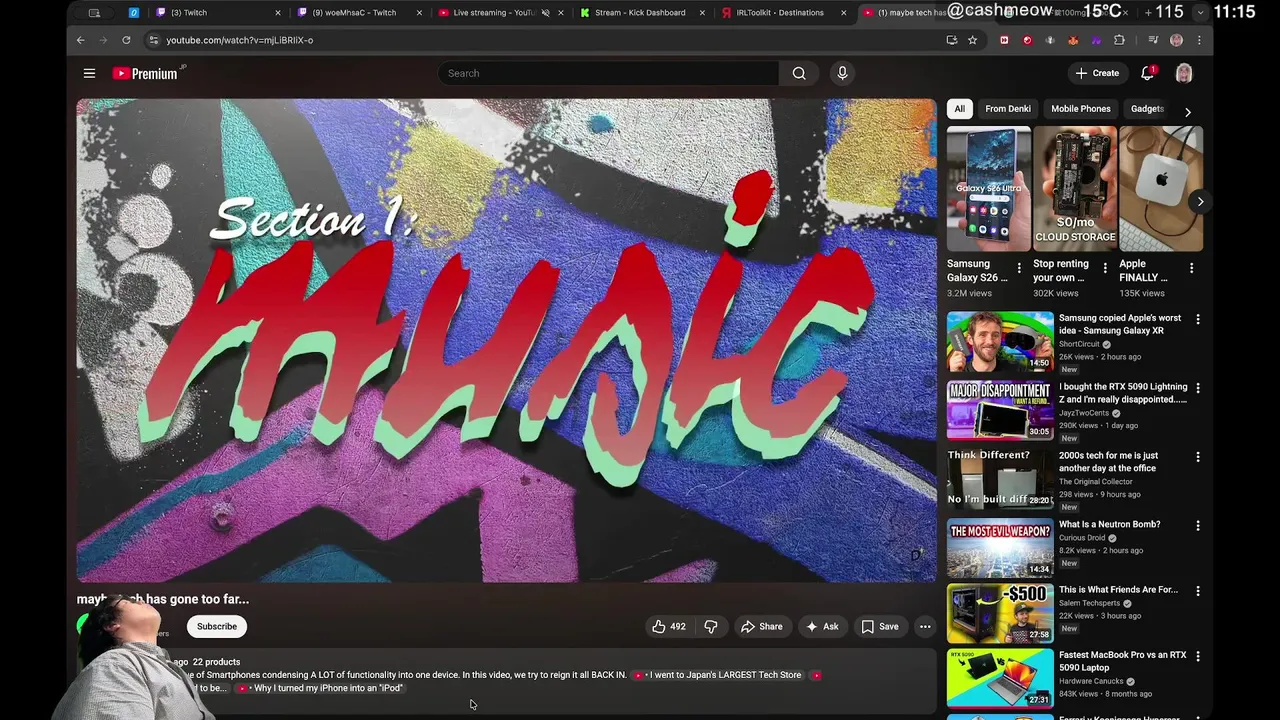1280x720 pixels.
Task: Open the -$500 gaming PC video thumbnail
Action: click(x=1000, y=613)
